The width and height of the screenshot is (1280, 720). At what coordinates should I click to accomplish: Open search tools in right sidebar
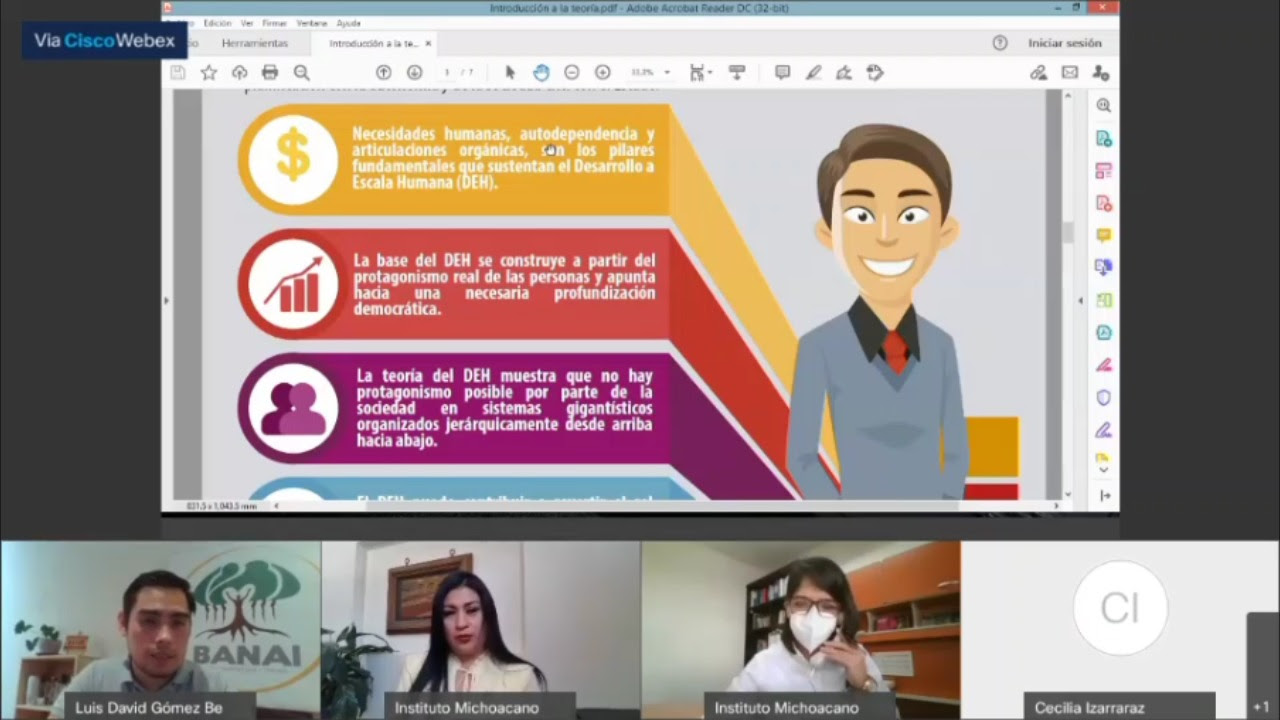(x=1104, y=105)
